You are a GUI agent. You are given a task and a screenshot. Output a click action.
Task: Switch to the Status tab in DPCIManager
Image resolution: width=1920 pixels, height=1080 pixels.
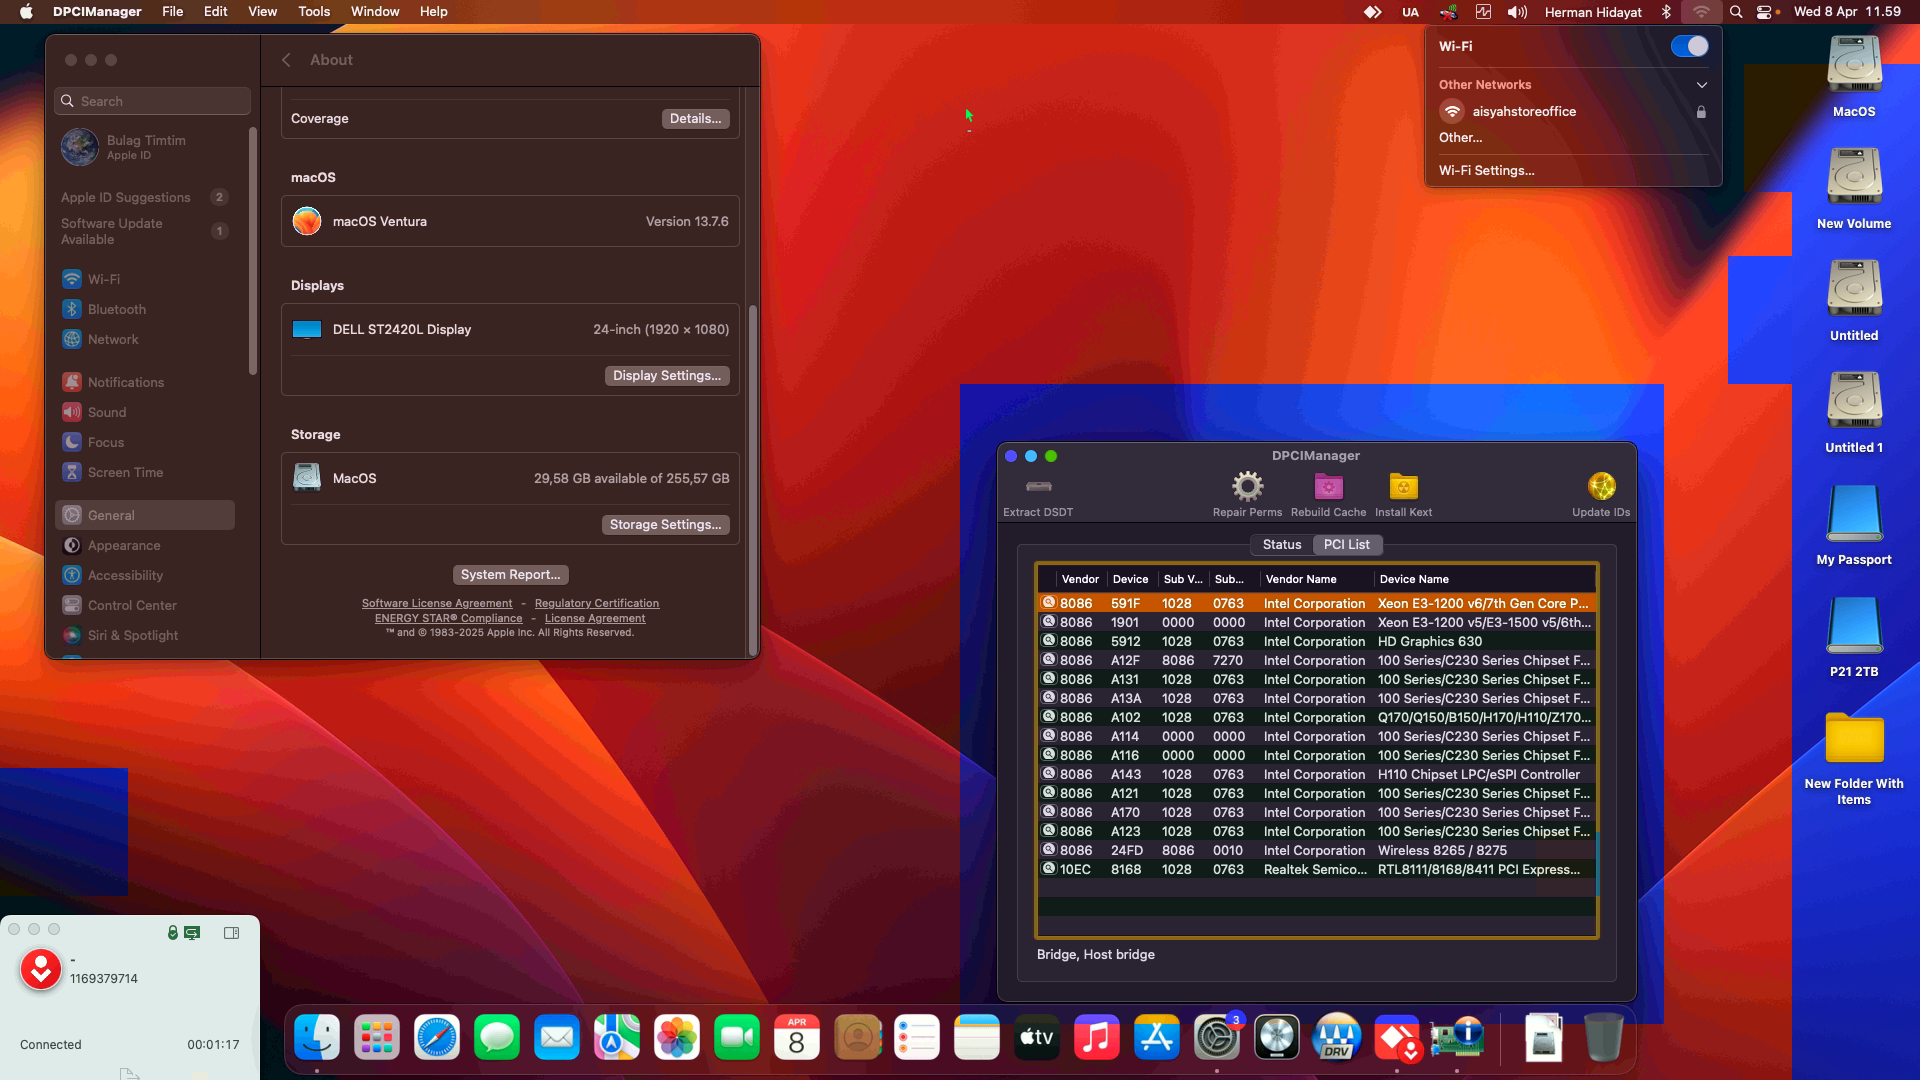tap(1281, 545)
